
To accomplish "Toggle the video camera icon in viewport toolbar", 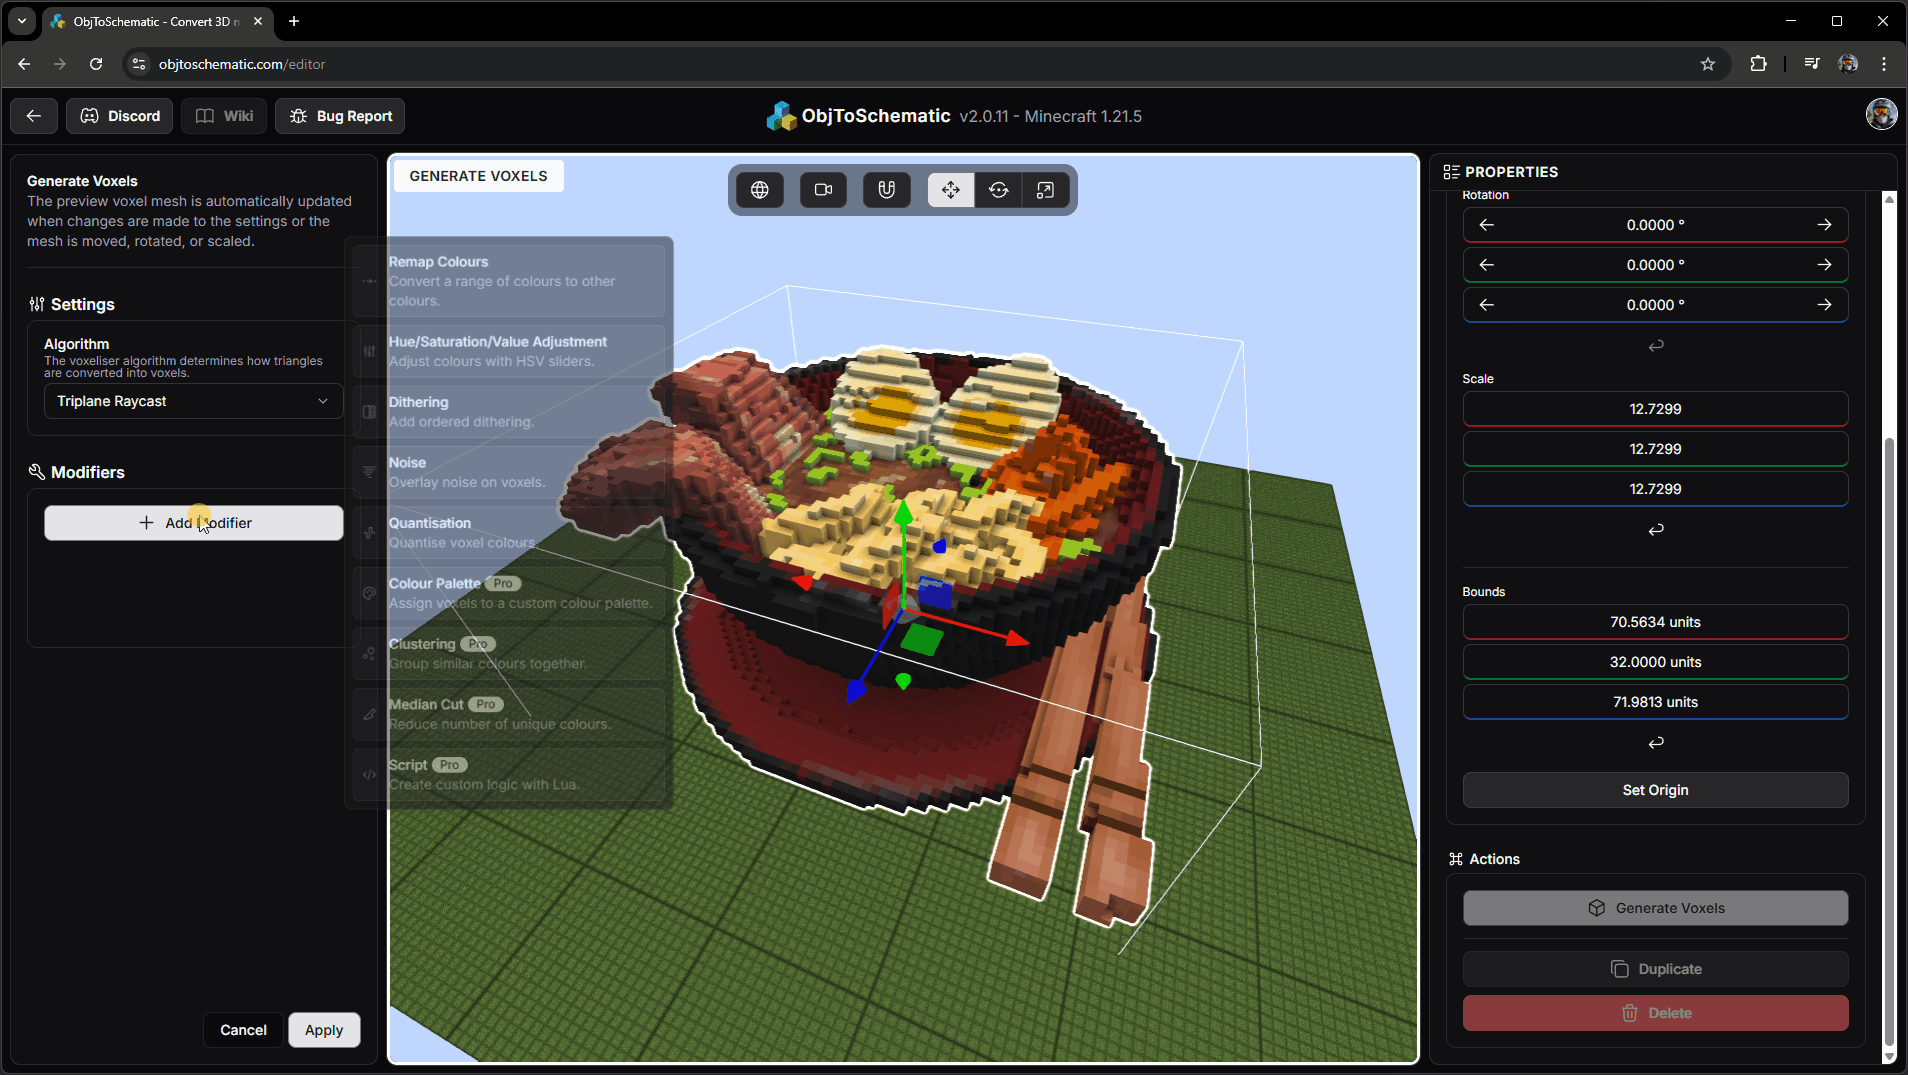I will (x=823, y=190).
